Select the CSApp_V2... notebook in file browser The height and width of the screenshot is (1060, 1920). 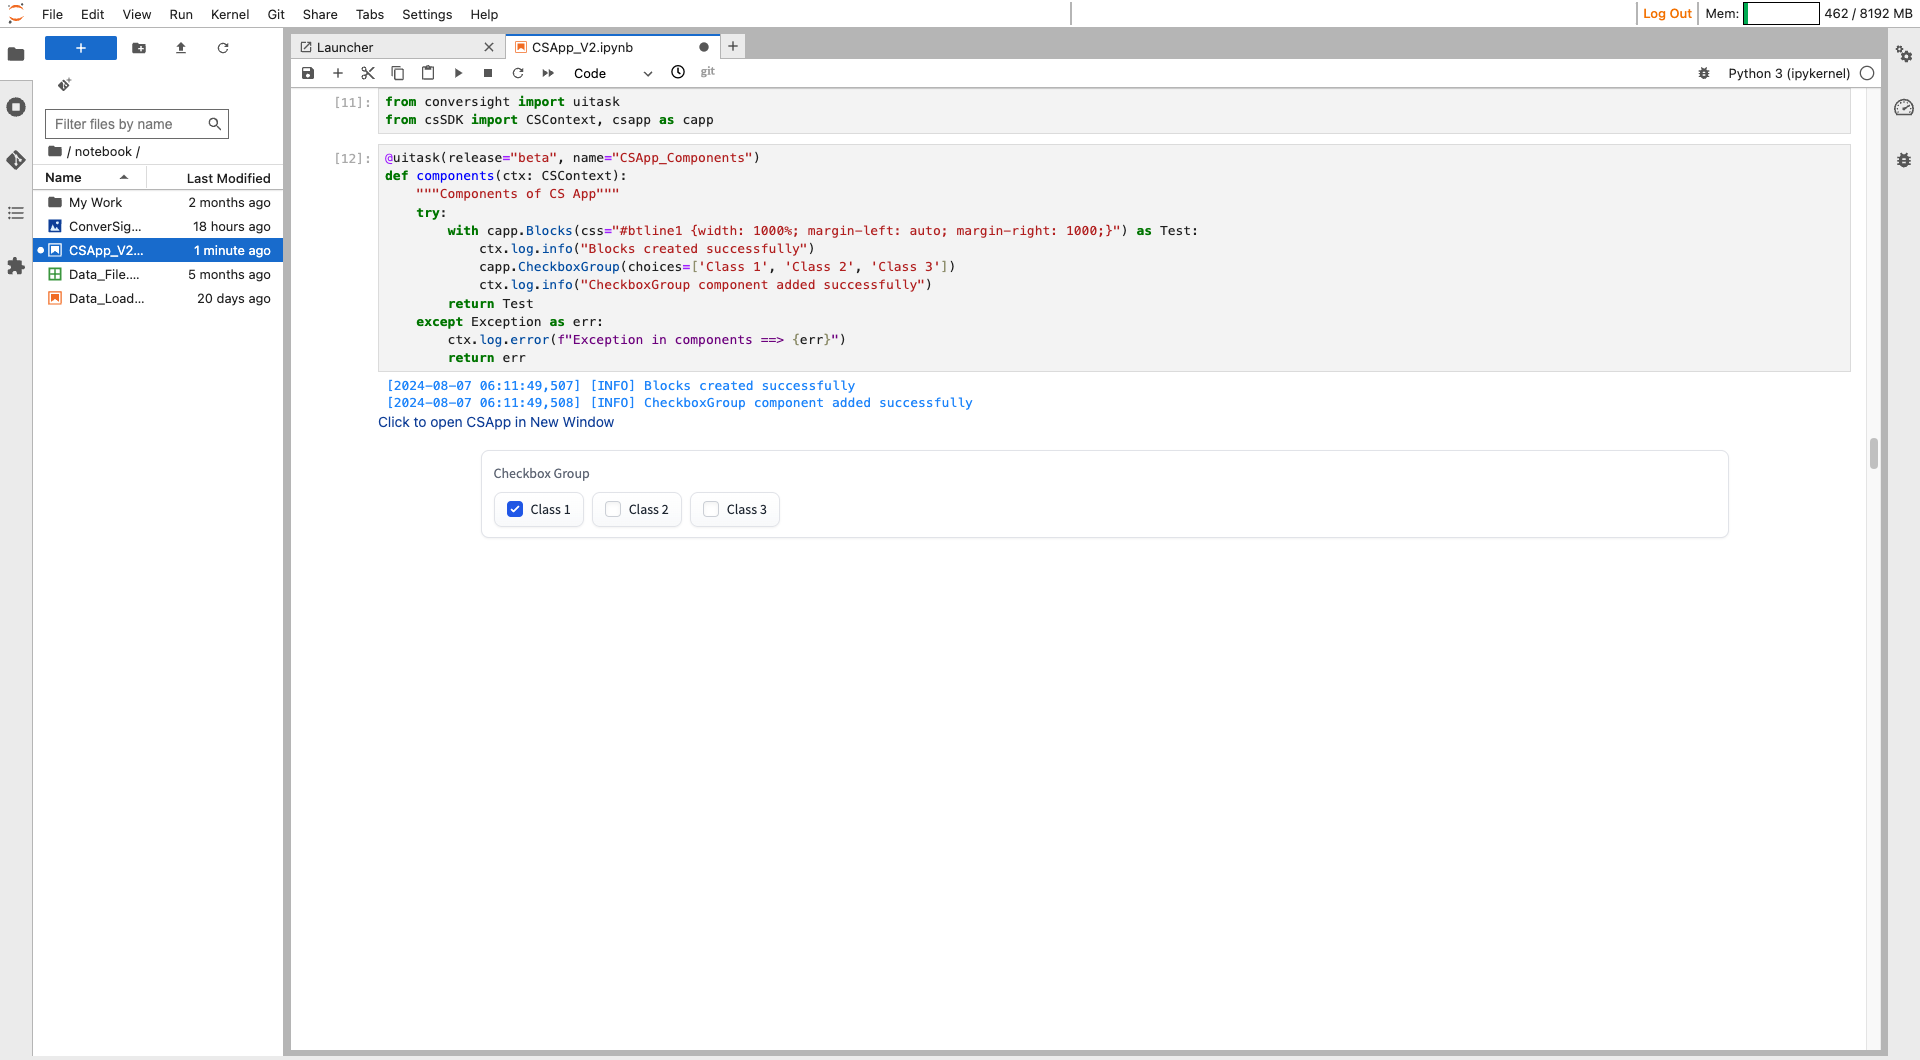(x=159, y=250)
